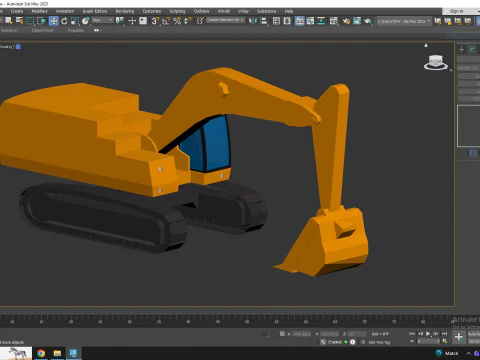Click the Go to End playback button
The width and height of the screenshot is (480, 360).
(444, 334)
